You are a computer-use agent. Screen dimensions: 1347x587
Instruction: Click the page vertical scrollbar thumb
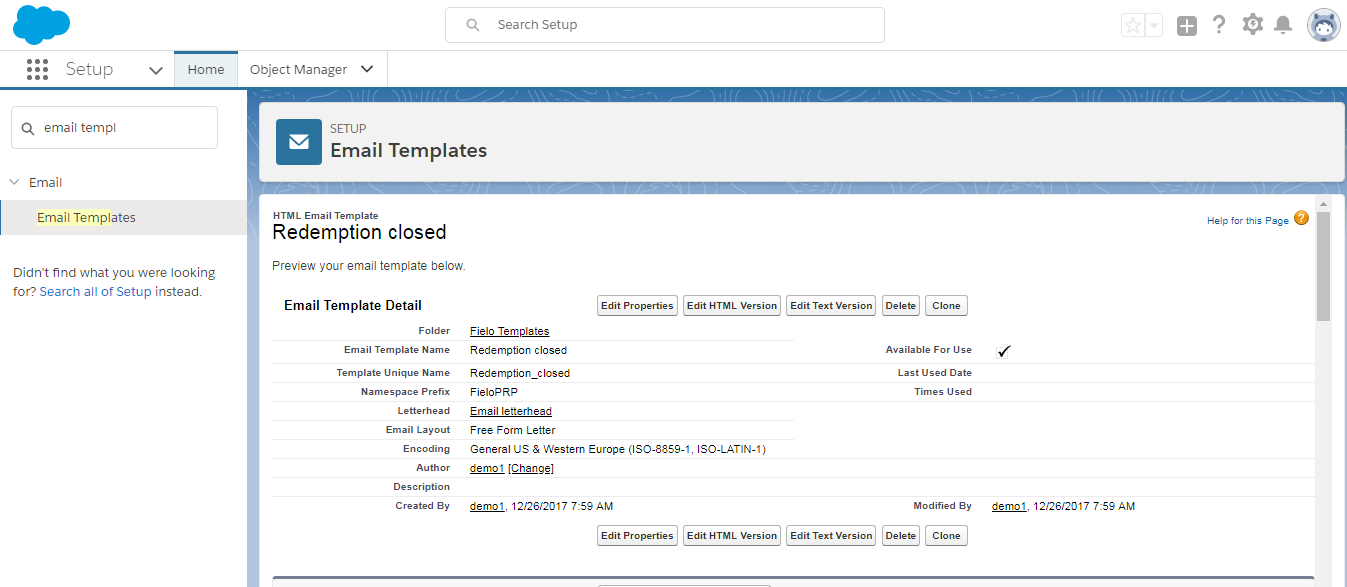1324,266
